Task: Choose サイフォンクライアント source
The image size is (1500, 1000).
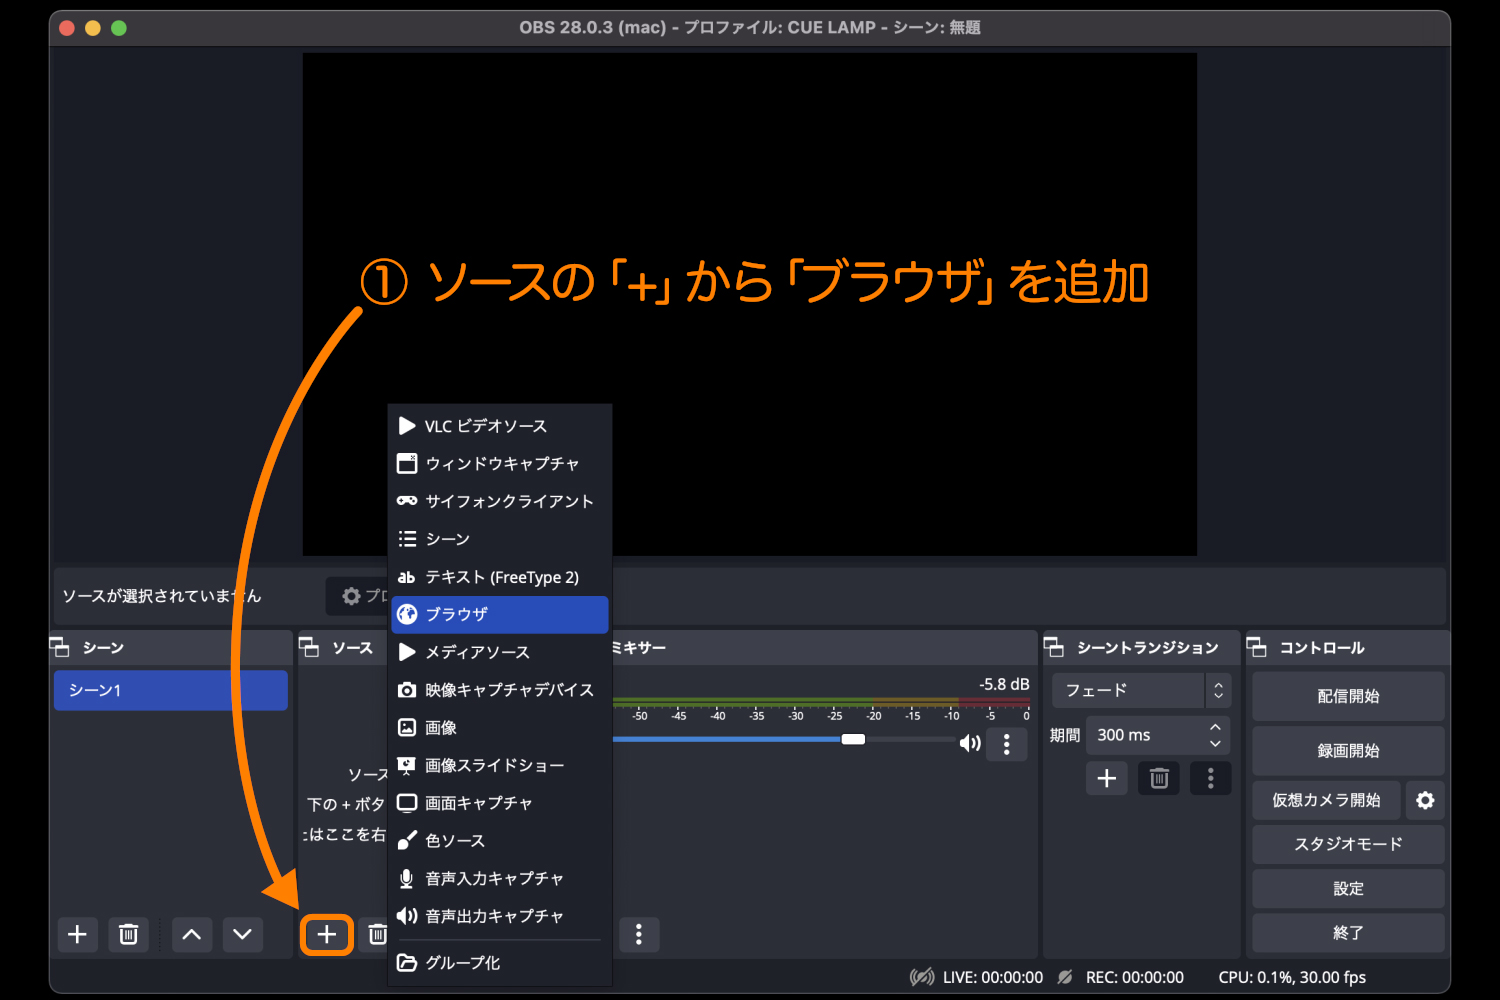Action: [x=500, y=501]
